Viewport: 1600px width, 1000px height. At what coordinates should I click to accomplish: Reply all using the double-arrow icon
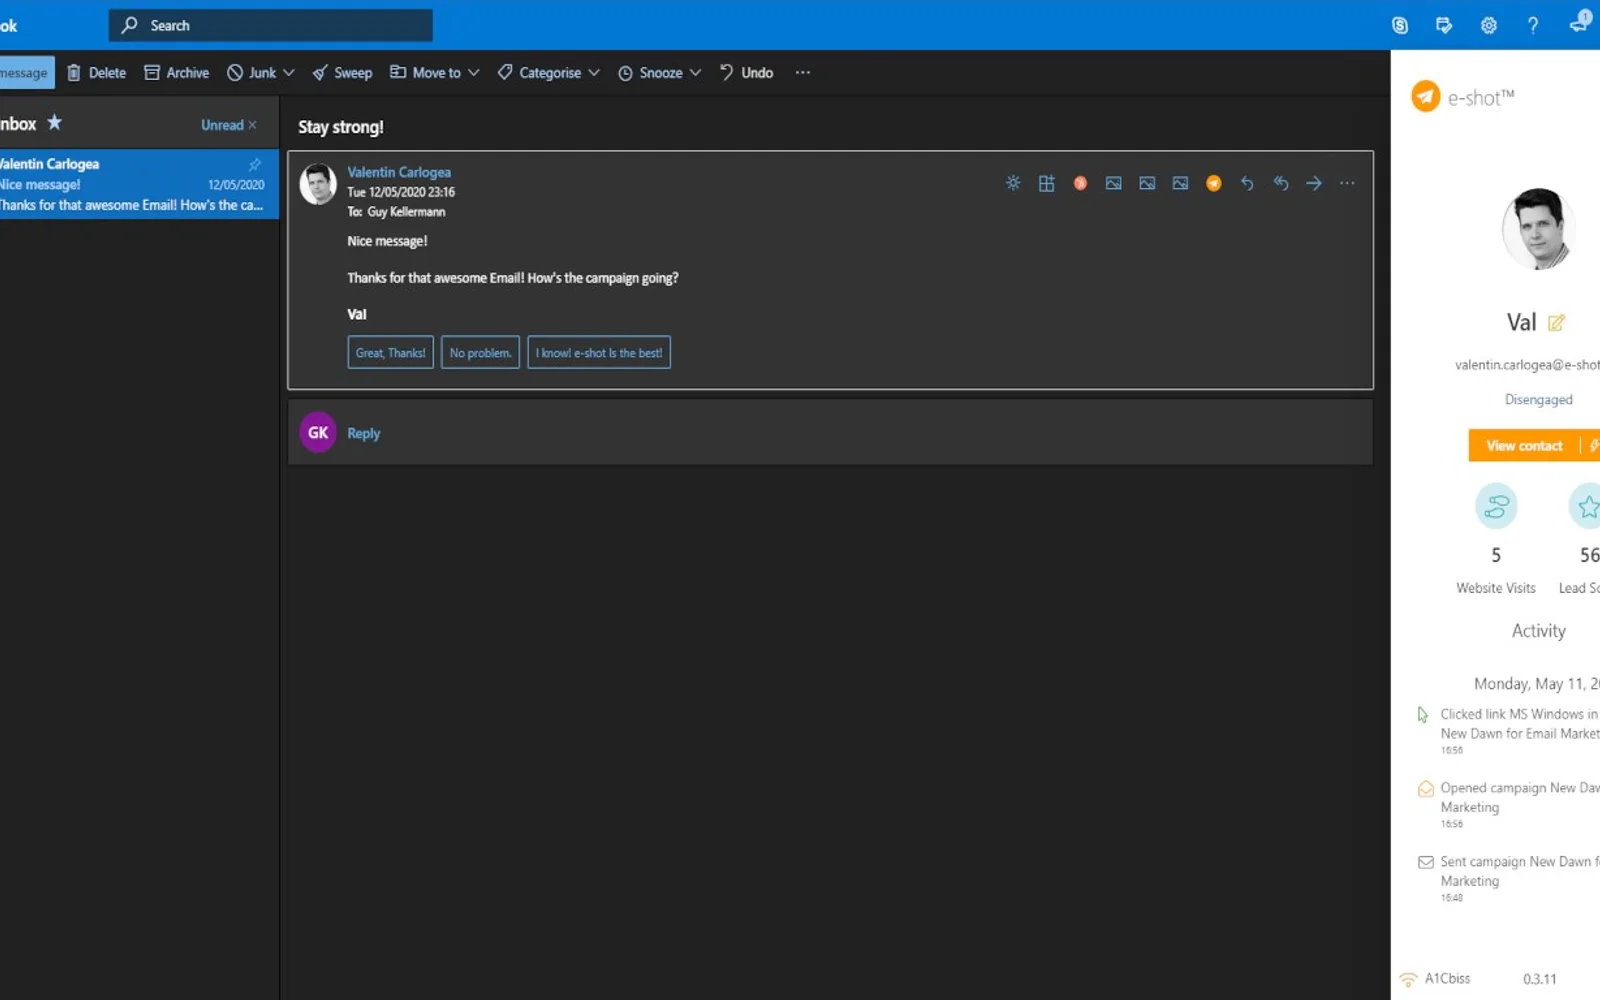tap(1281, 183)
